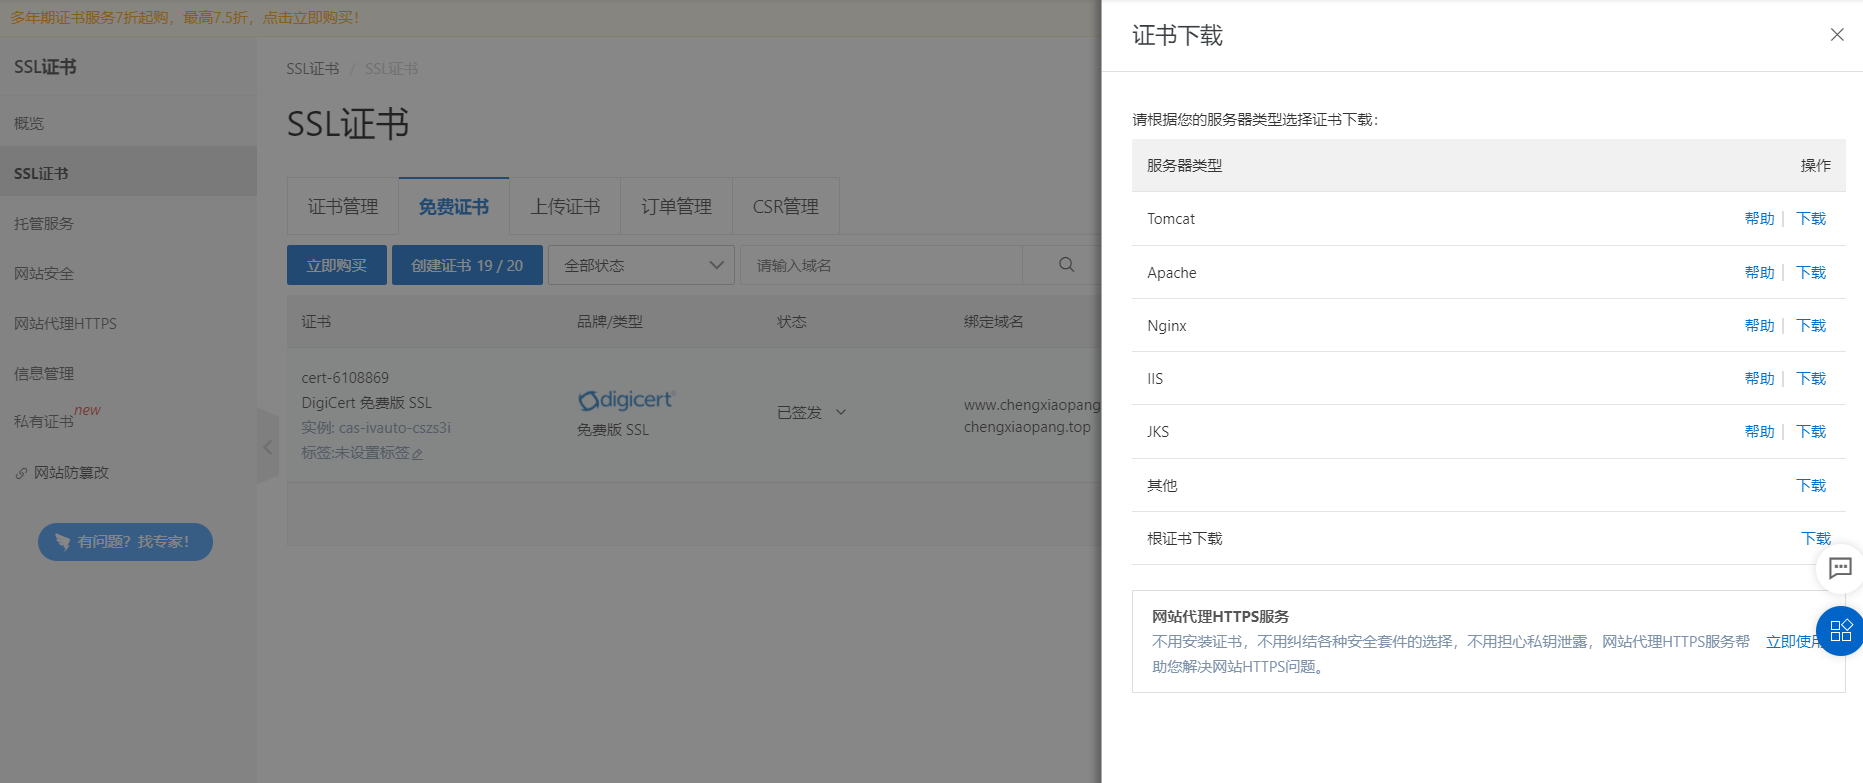Click the instance cas-ivauto-cszs3i text
Screen dimensions: 1863x783
pos(395,428)
